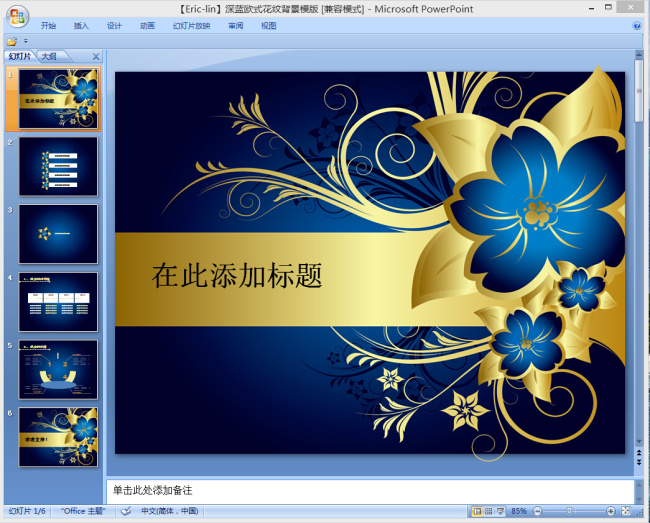Select slide 6 thumbnail
The width and height of the screenshot is (650, 523).
[x=58, y=437]
